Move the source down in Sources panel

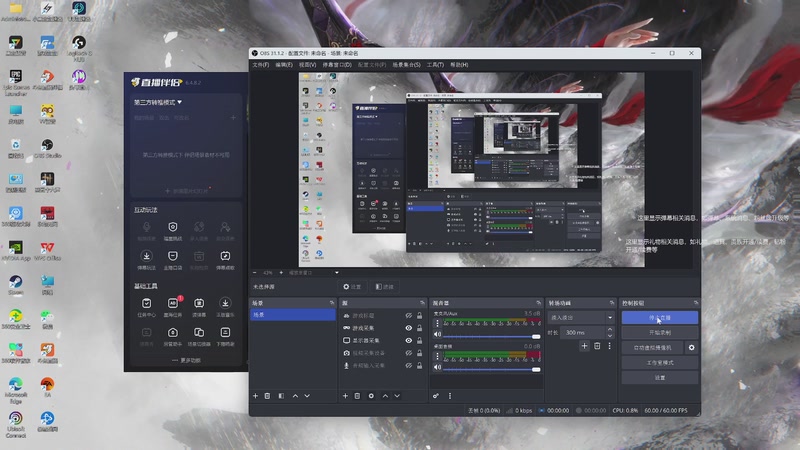[397, 396]
